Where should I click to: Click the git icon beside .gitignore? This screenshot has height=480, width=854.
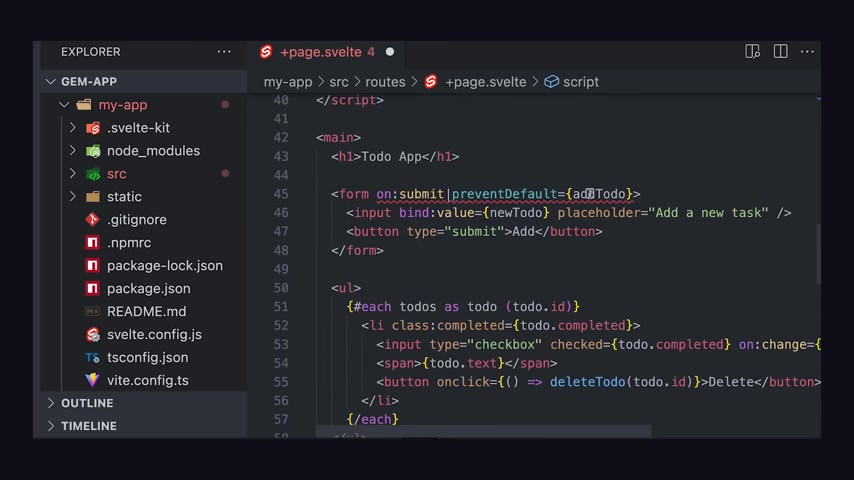coord(93,220)
